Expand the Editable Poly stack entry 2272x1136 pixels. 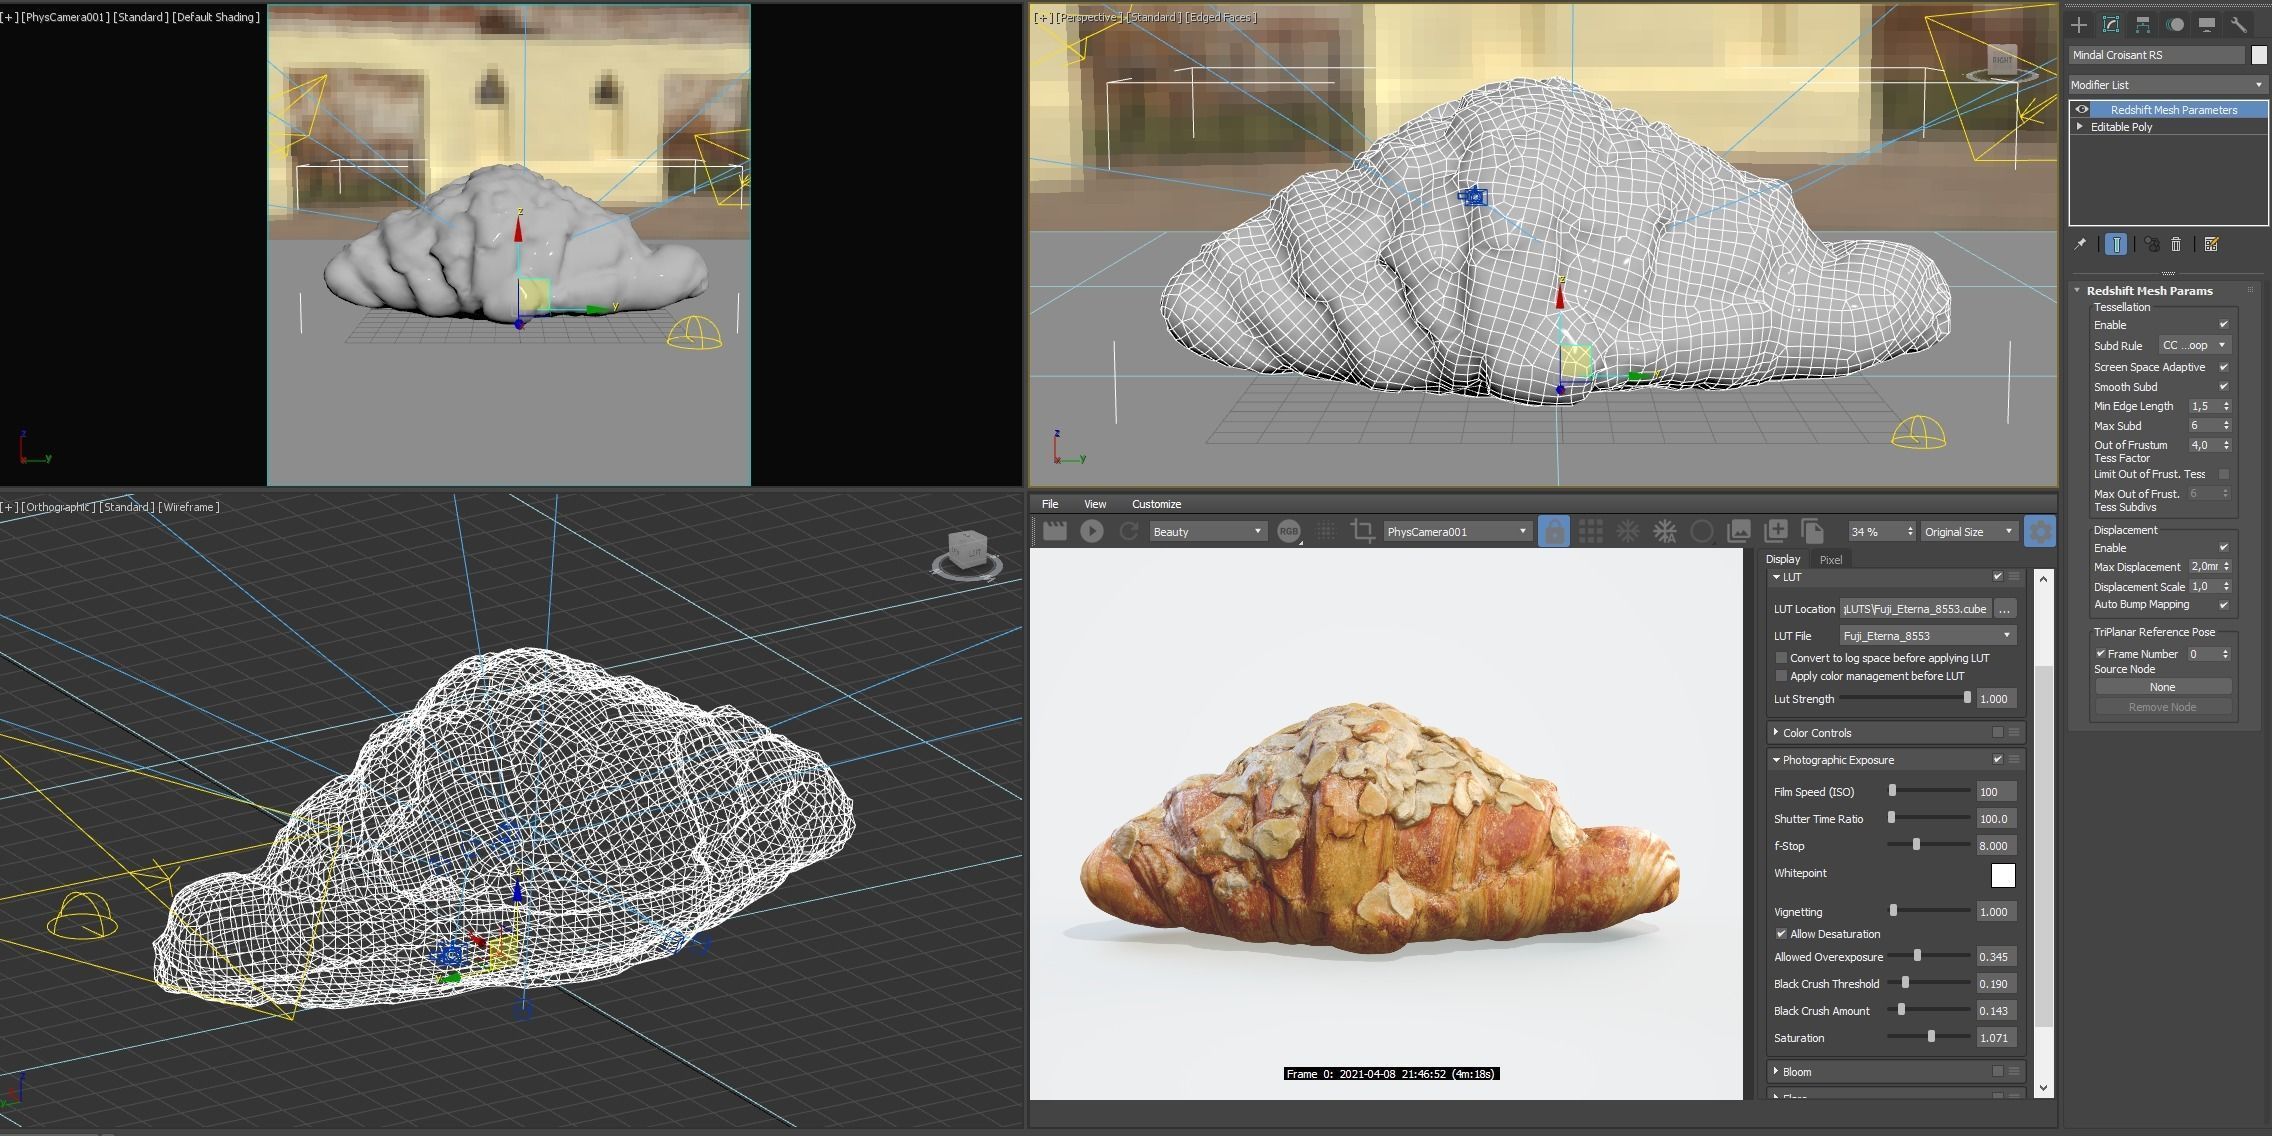[2081, 127]
